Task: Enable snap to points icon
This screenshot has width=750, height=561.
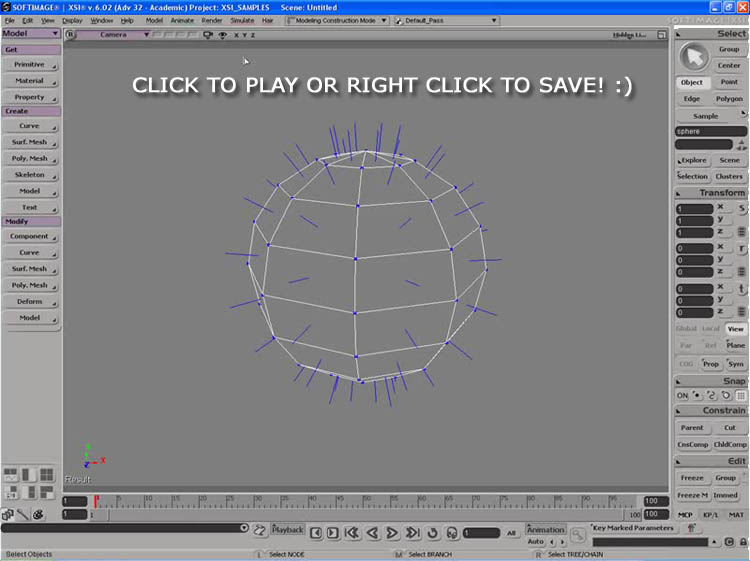Action: pos(697,395)
